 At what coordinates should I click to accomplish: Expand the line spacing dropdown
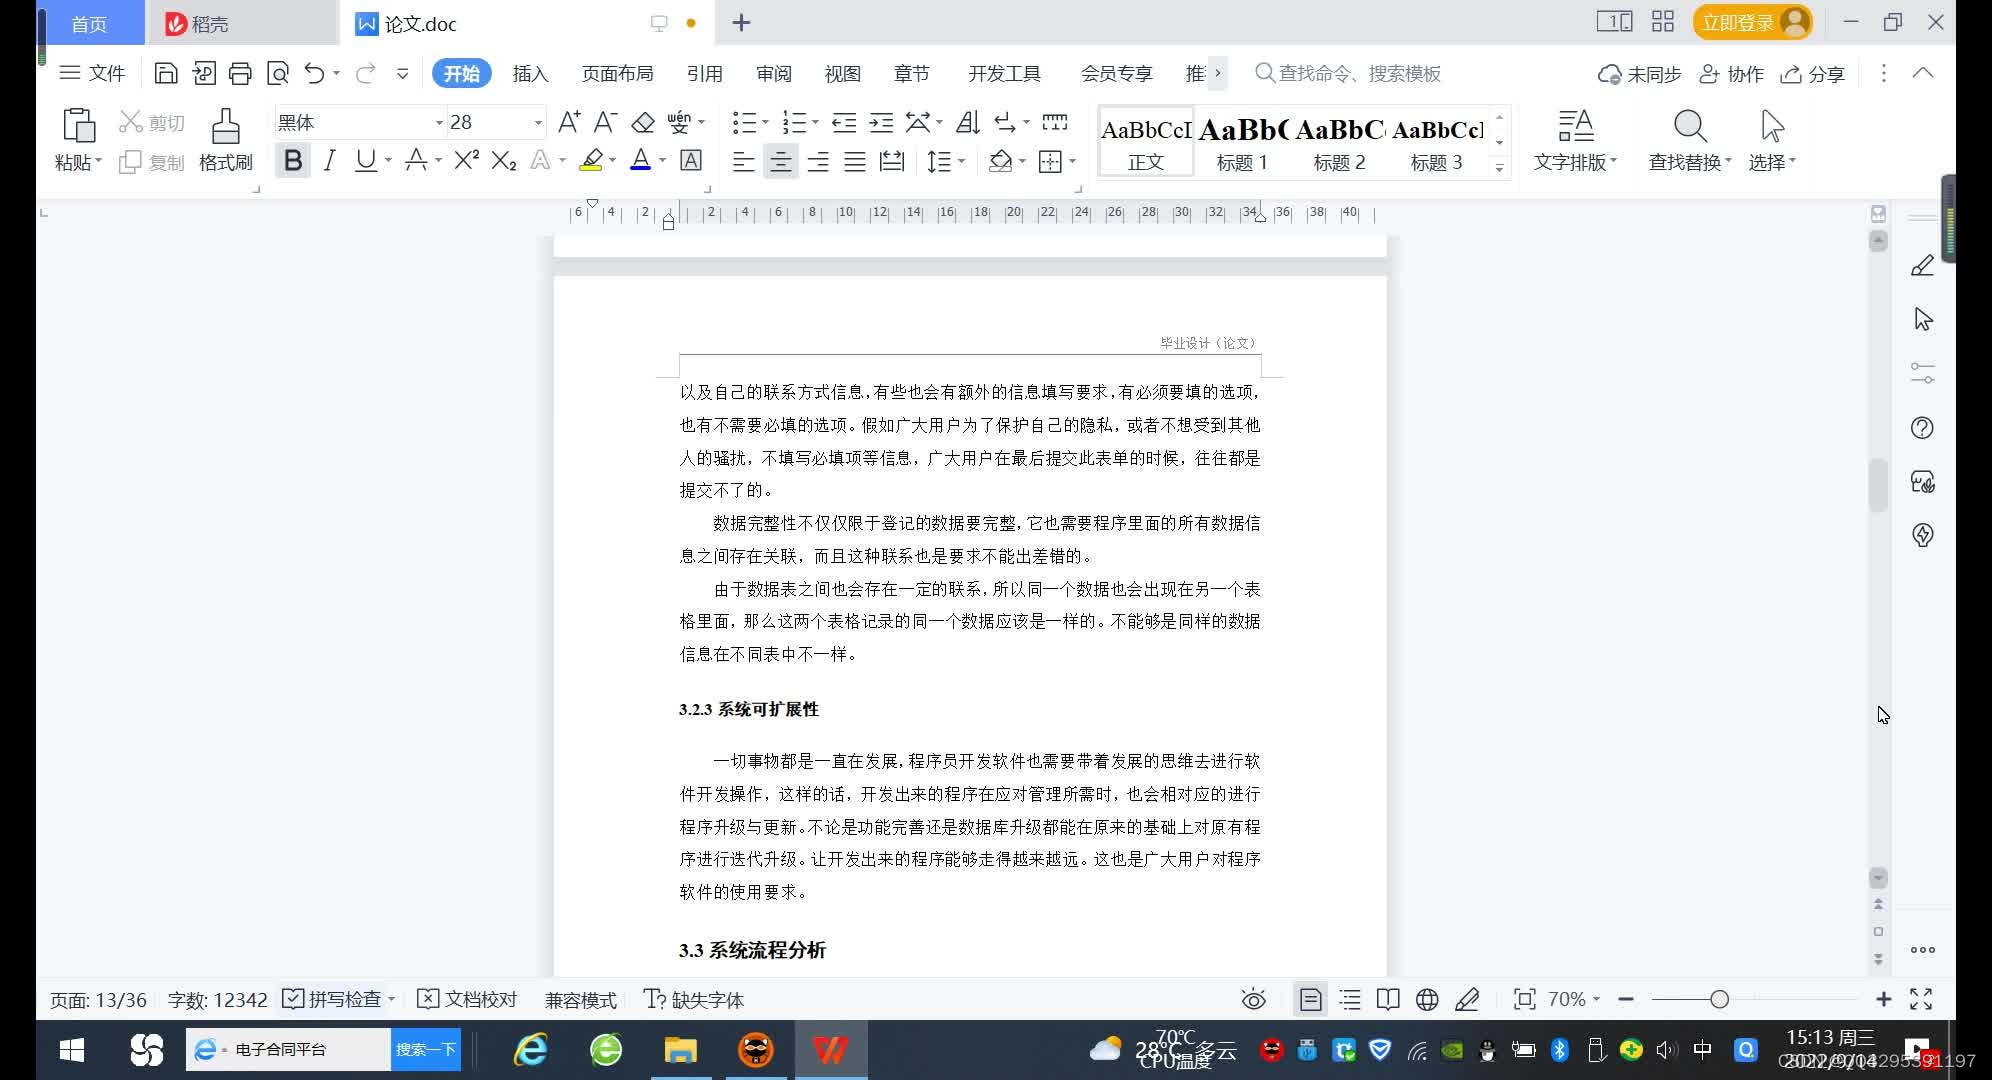pyautogui.click(x=961, y=161)
